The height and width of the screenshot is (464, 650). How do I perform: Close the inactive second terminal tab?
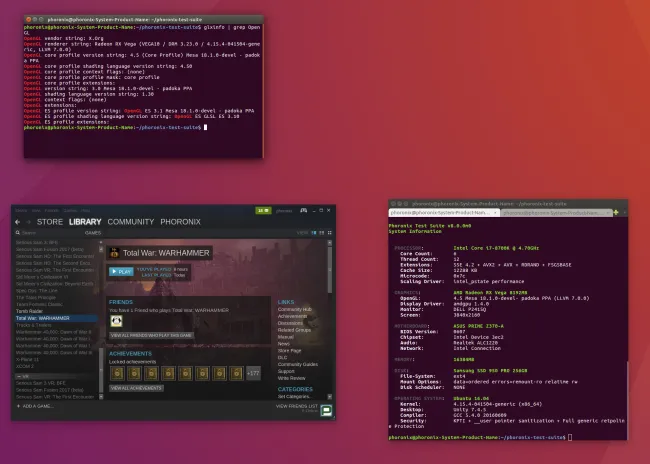click(608, 213)
